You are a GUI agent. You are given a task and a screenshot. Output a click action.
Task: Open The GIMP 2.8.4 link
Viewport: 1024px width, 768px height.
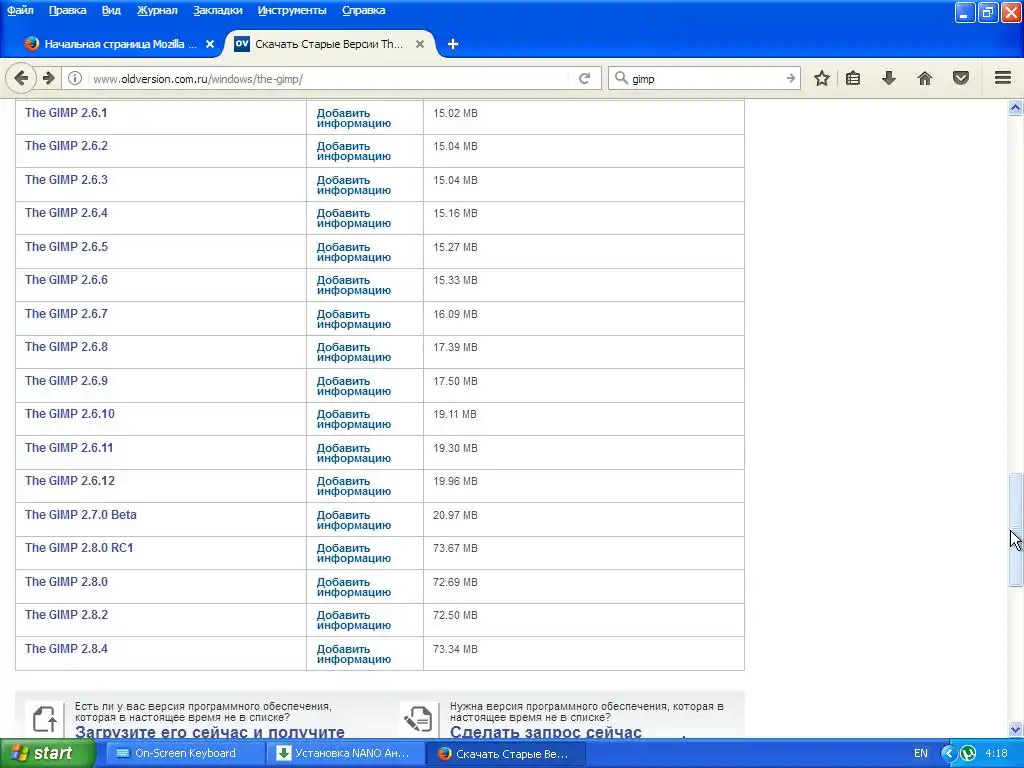[66, 649]
